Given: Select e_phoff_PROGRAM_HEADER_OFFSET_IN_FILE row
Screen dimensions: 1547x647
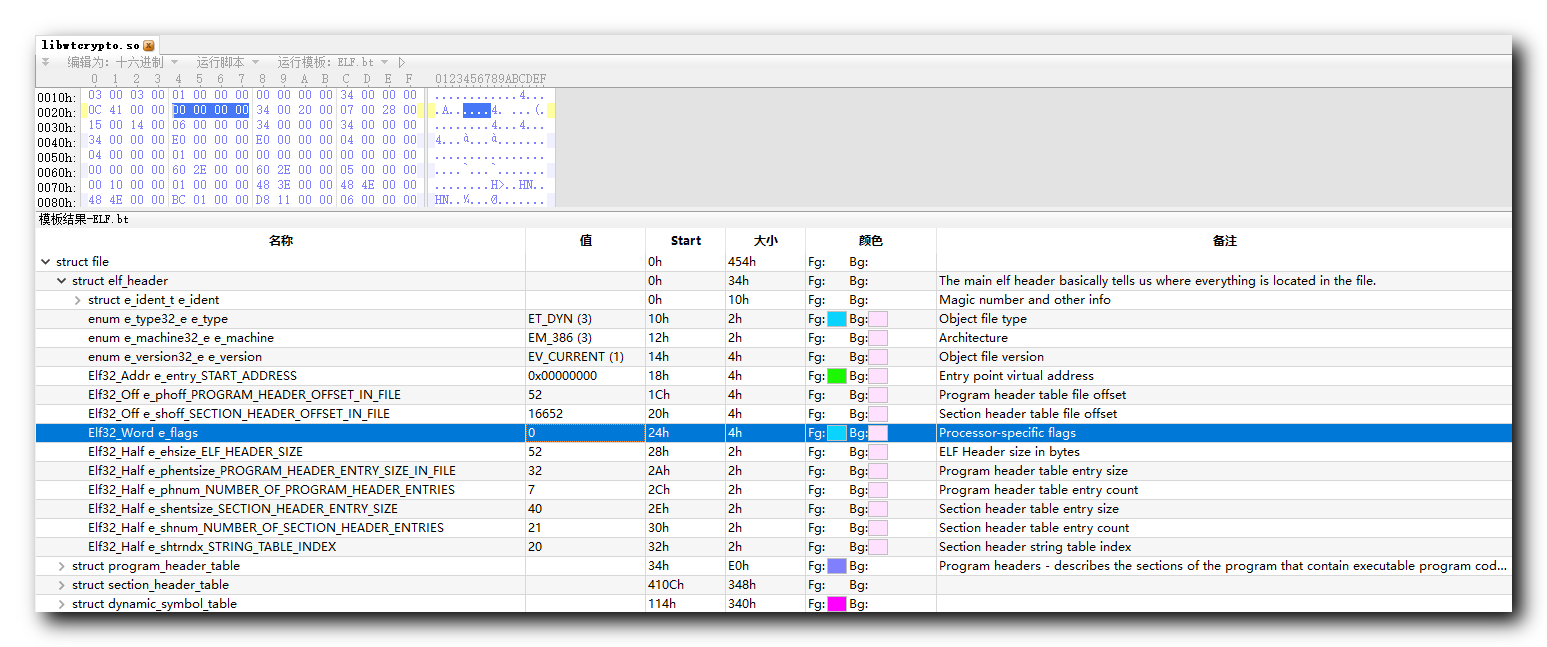Looking at the screenshot, I should (774, 395).
